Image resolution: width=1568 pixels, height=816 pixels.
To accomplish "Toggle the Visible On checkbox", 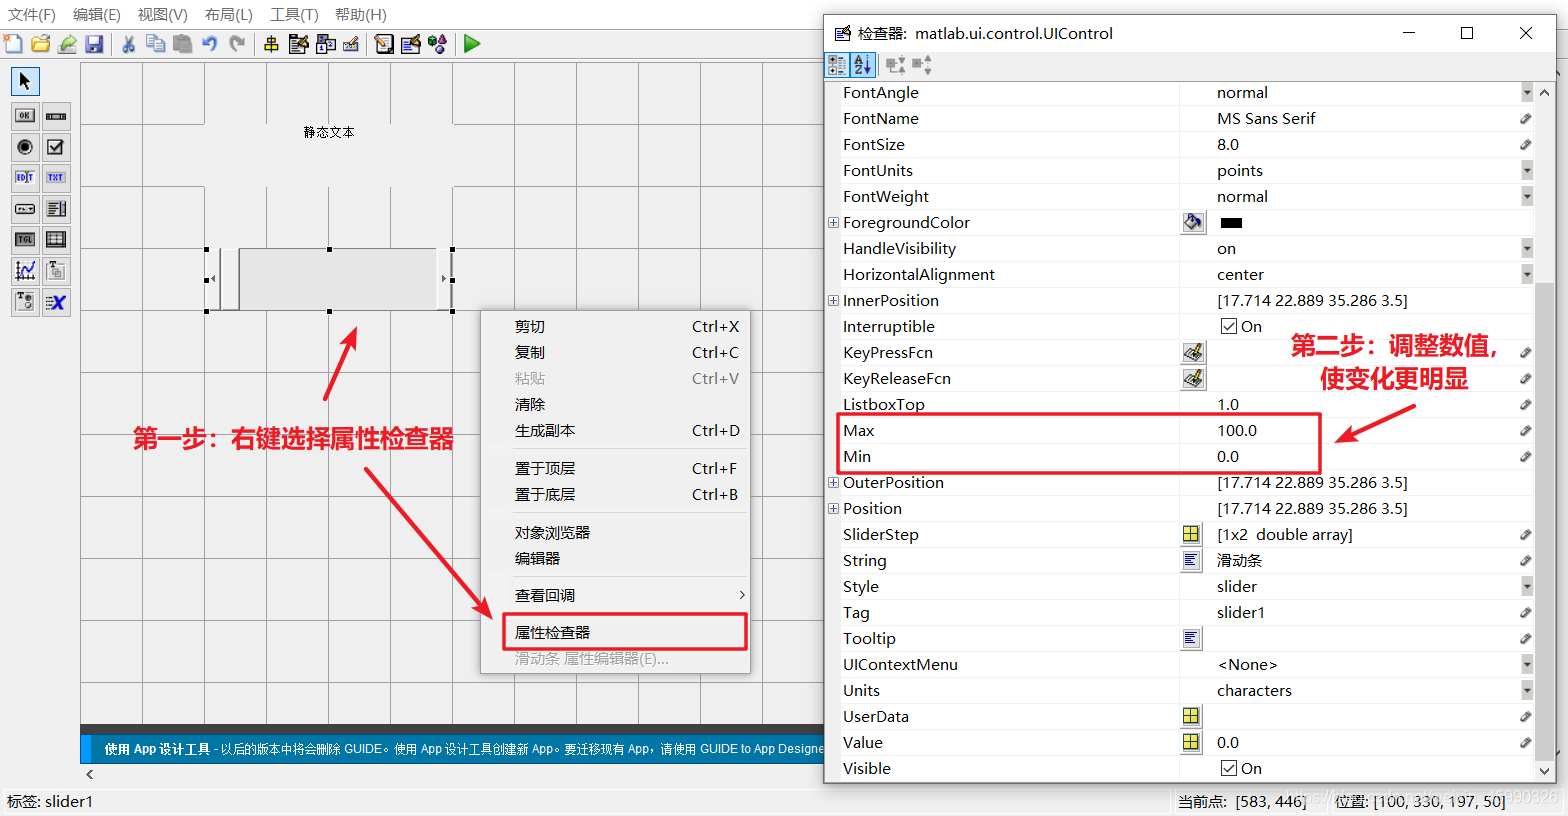I will (1229, 768).
